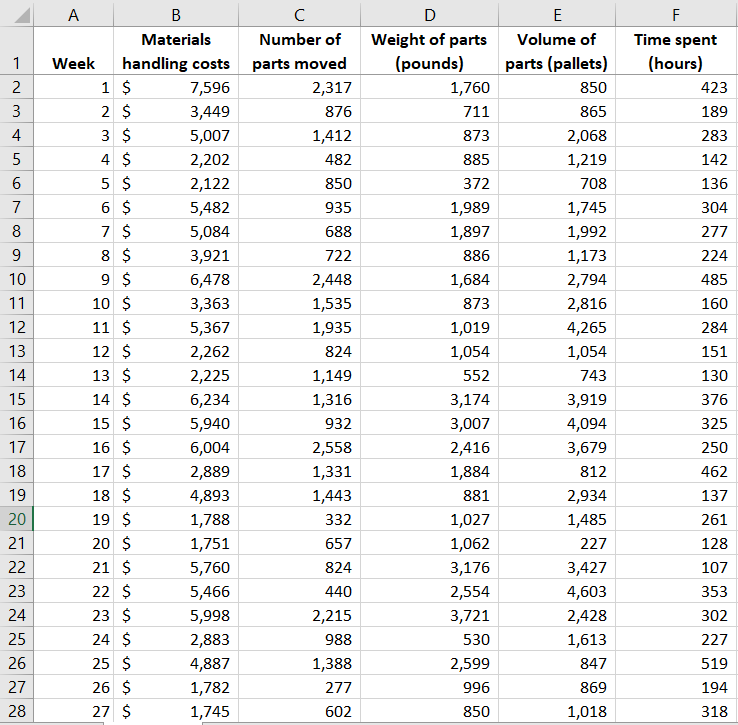Click the cost cell showing 5,482
The height and width of the screenshot is (725, 738).
pyautogui.click(x=176, y=207)
